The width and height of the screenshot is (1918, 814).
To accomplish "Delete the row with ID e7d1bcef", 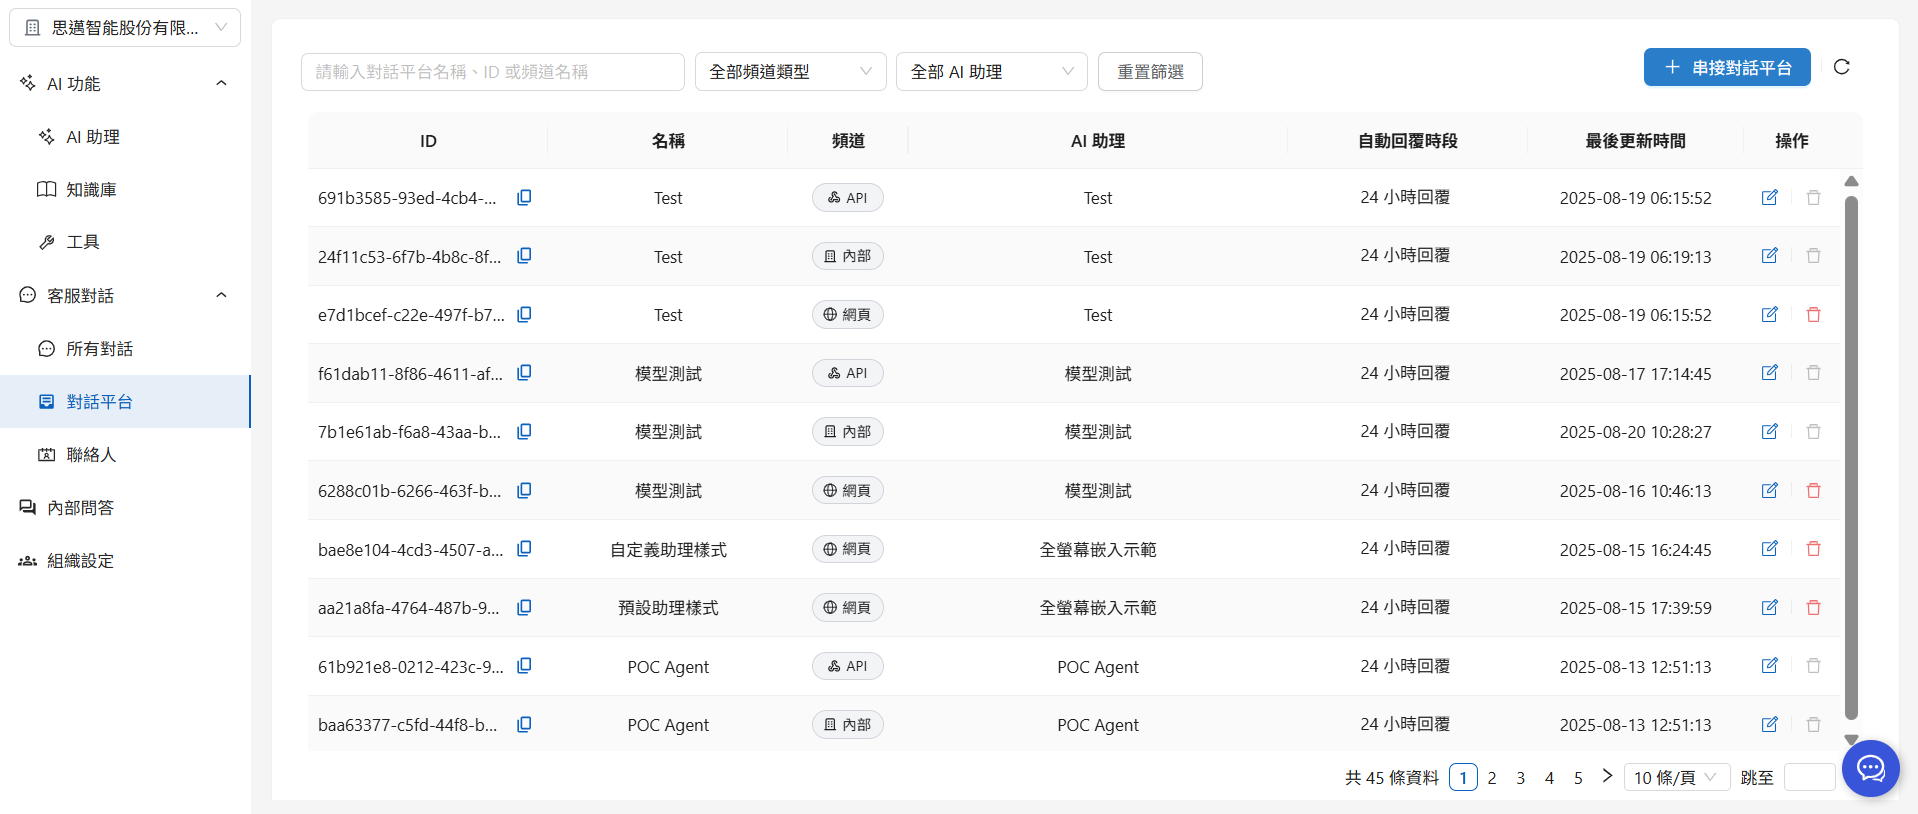I will (1813, 315).
